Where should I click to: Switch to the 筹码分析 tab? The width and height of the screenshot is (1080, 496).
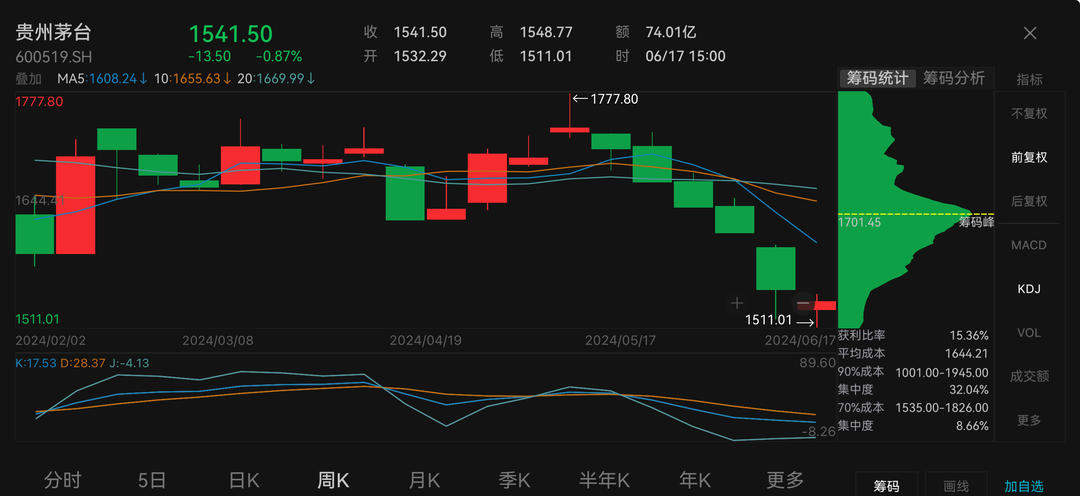tap(953, 78)
